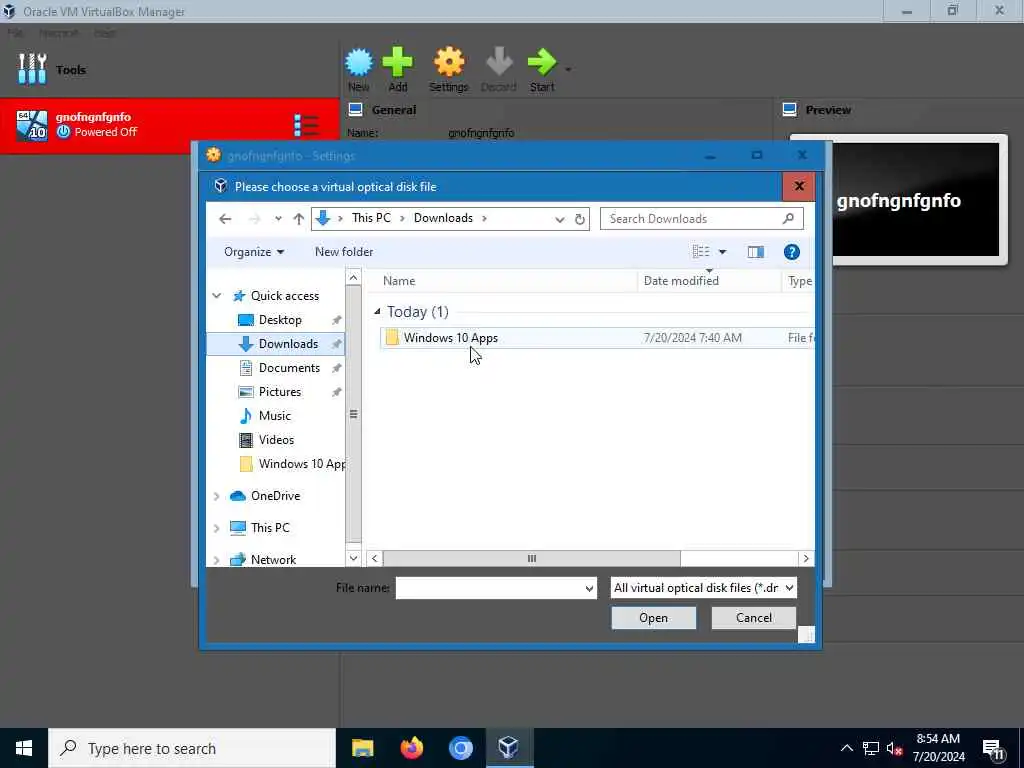This screenshot has width=1024, height=768.
Task: Click the Cancel button
Action: click(x=754, y=618)
